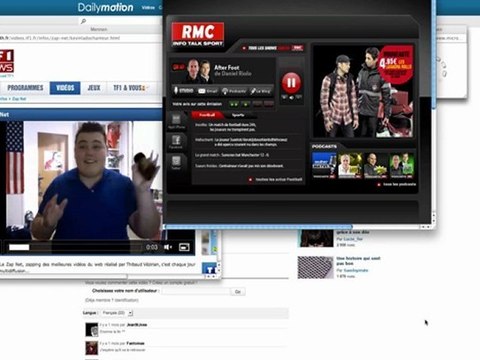Open the podcasts ad banner with two men
This screenshot has height=360, width=480.
[x=364, y=91]
